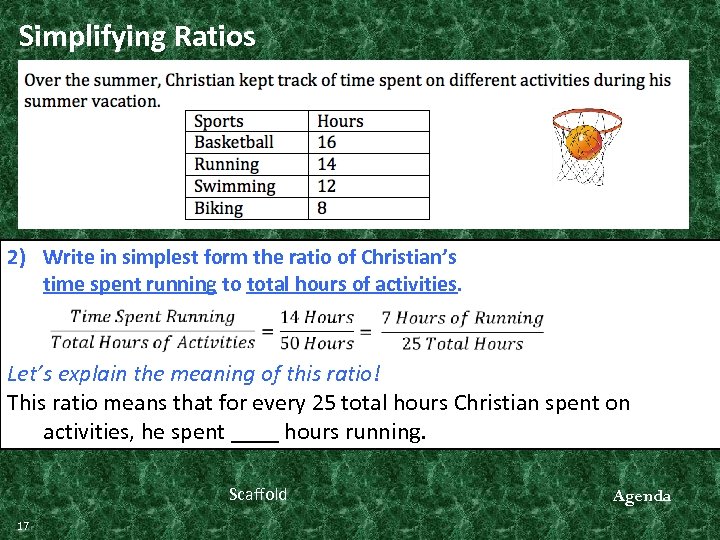This screenshot has width=720, height=540.
Task: Click the 'Time Spent Running' numerator
Action: [x=152, y=317]
